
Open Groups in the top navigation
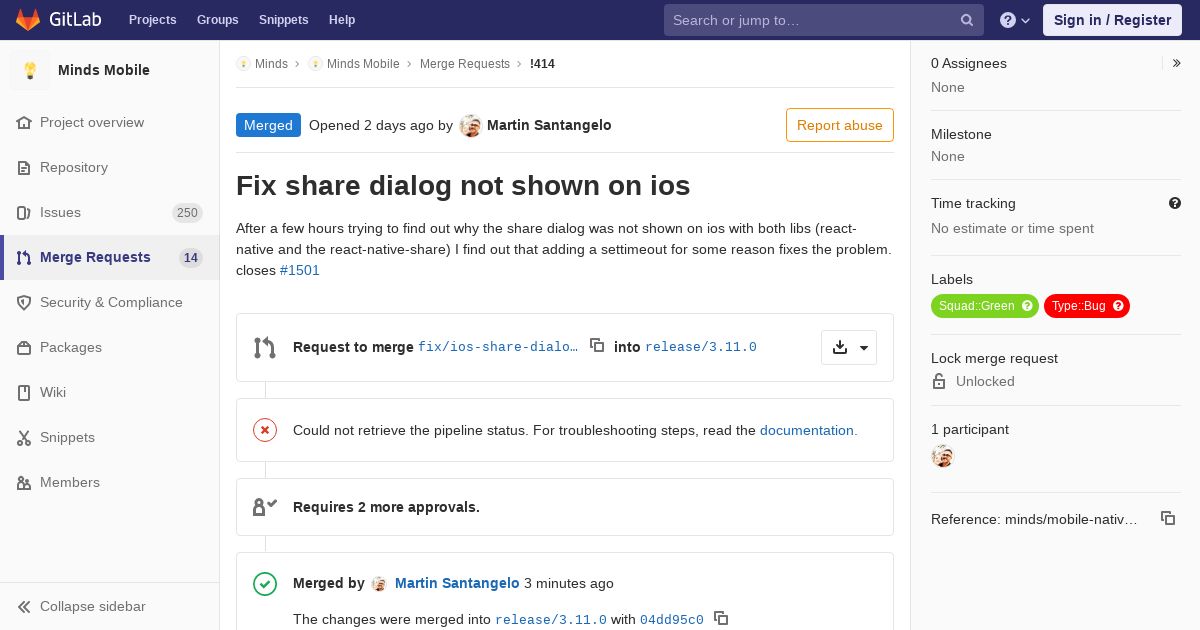coord(217,20)
